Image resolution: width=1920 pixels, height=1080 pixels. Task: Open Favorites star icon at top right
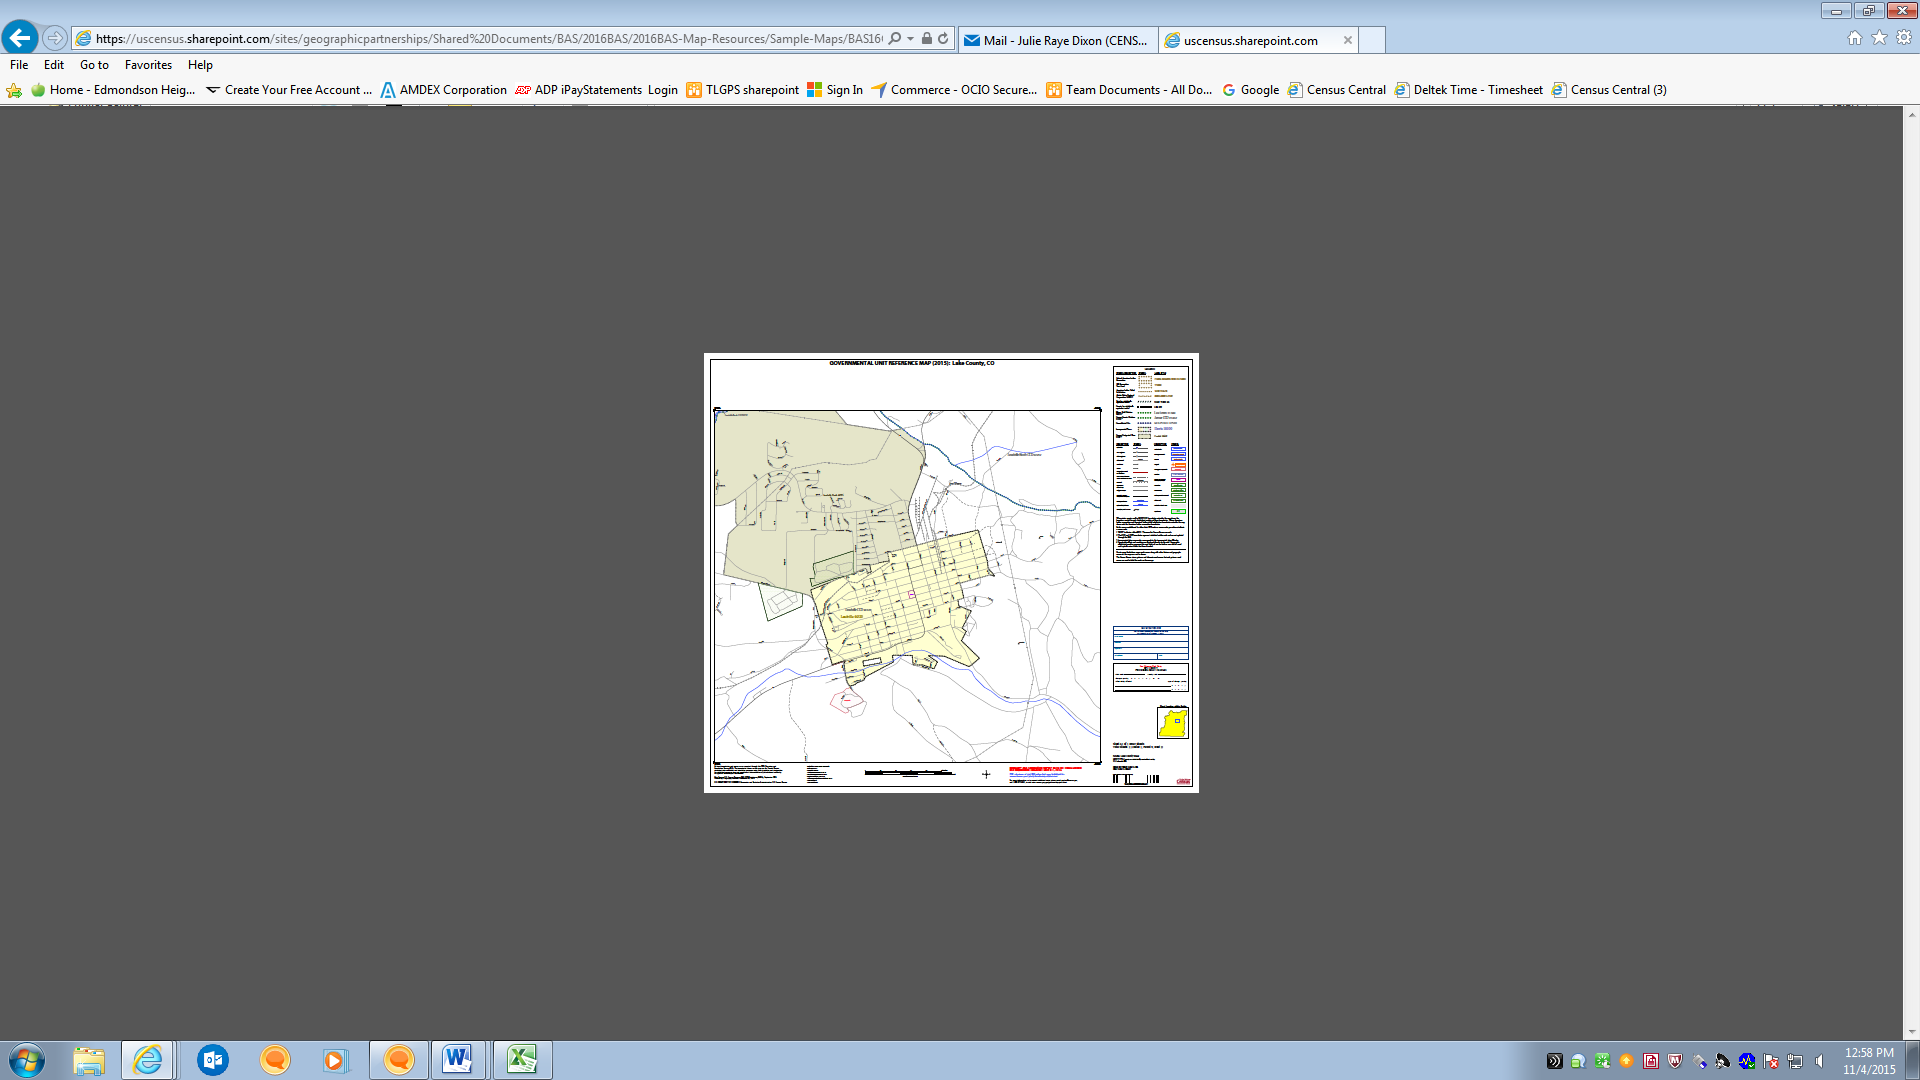coord(1879,38)
